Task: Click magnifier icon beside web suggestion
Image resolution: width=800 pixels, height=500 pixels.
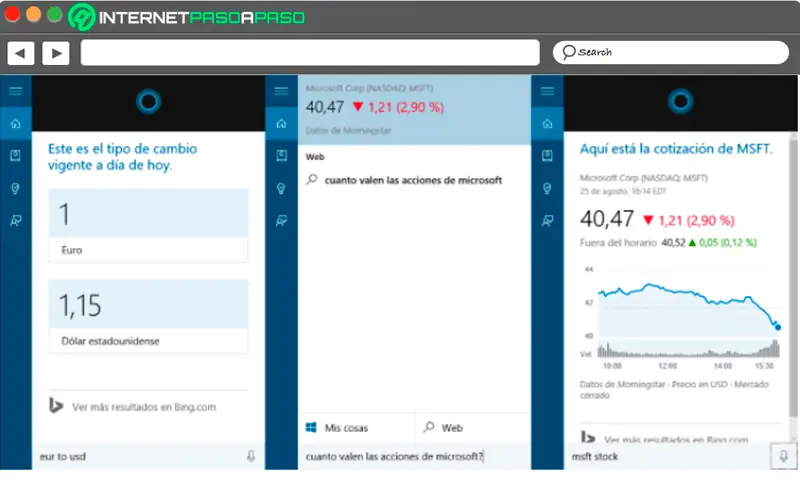Action: coord(312,180)
